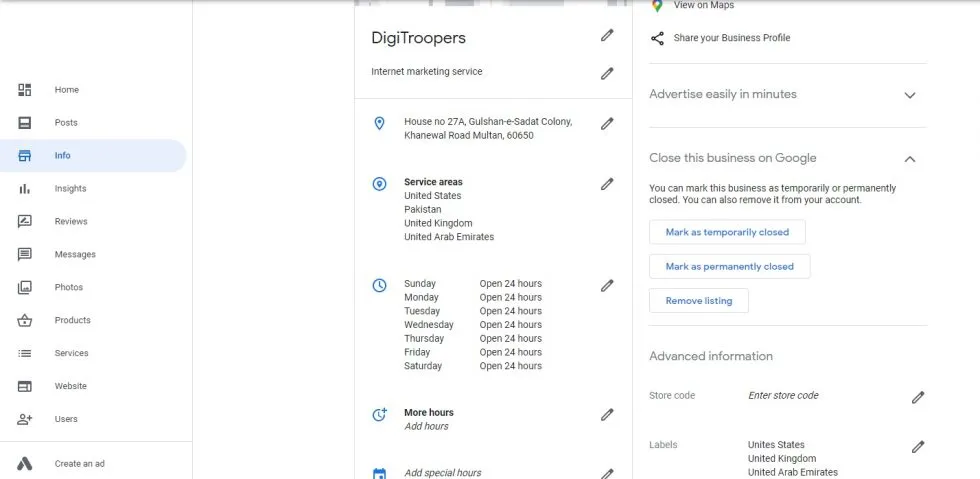Click pencil icon next to Internet marketing service
980x479 pixels.
(607, 73)
